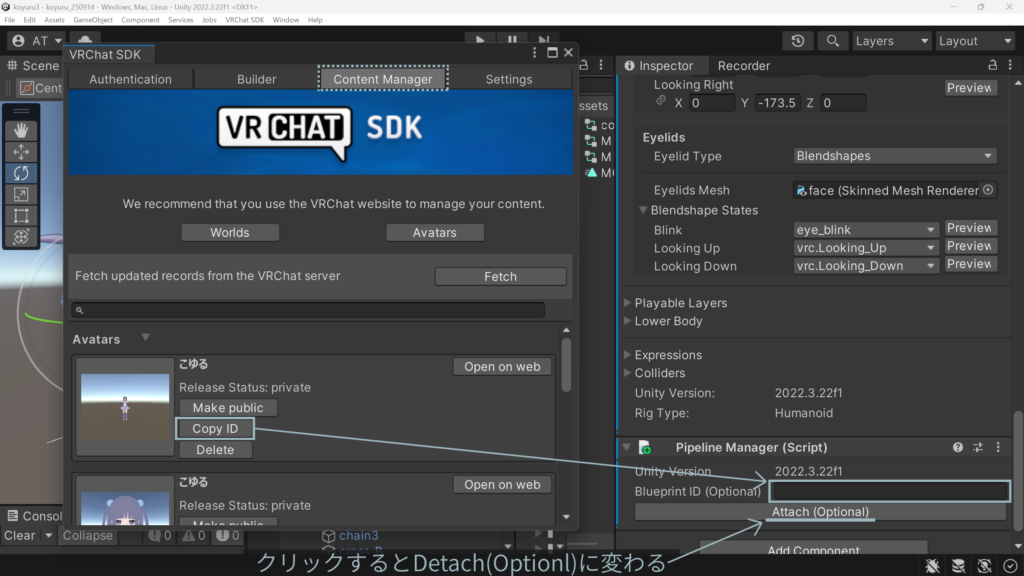Image resolution: width=1024 pixels, height=576 pixels.
Task: Open VRChat SDK window three-dot menu
Action: click(534, 53)
